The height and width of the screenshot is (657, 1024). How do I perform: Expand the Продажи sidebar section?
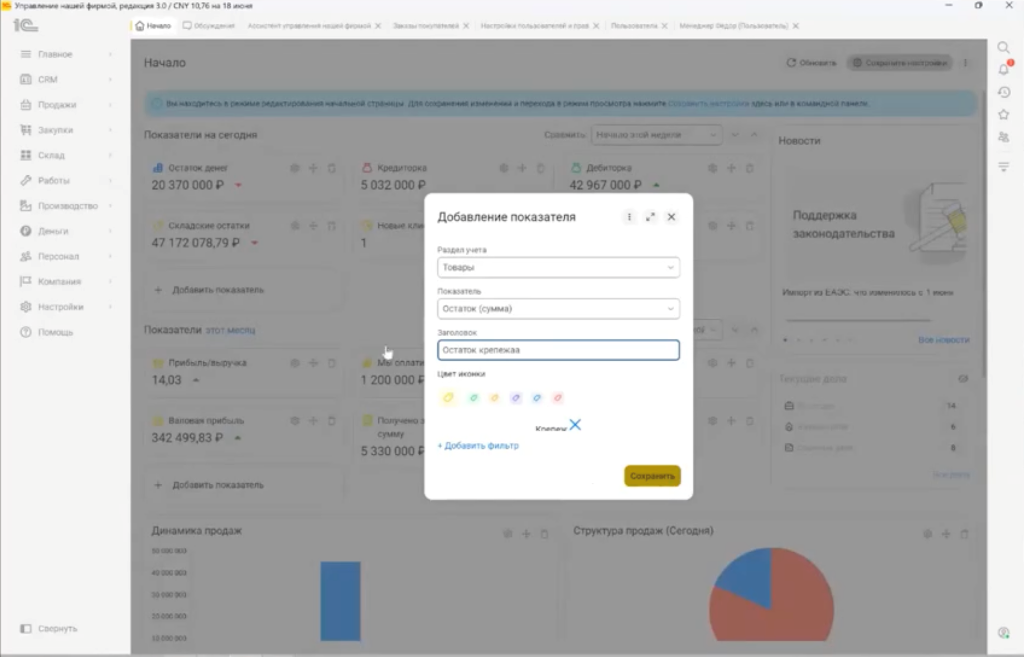click(x=65, y=104)
